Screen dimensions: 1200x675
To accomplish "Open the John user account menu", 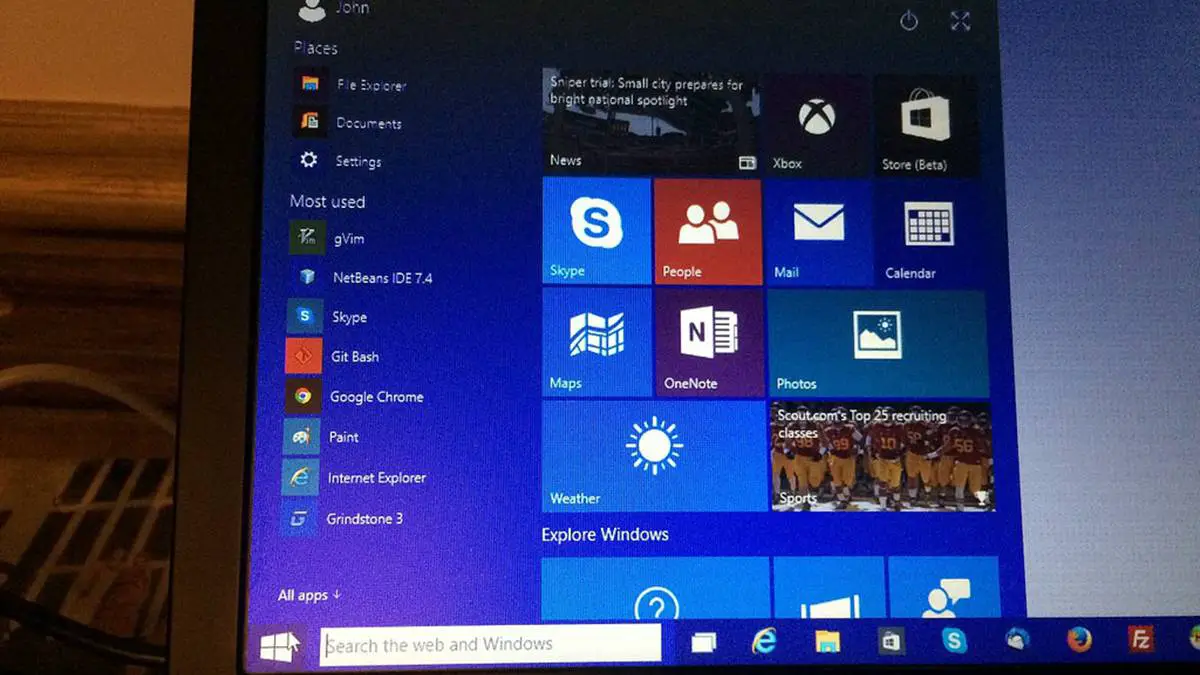I will click(334, 9).
